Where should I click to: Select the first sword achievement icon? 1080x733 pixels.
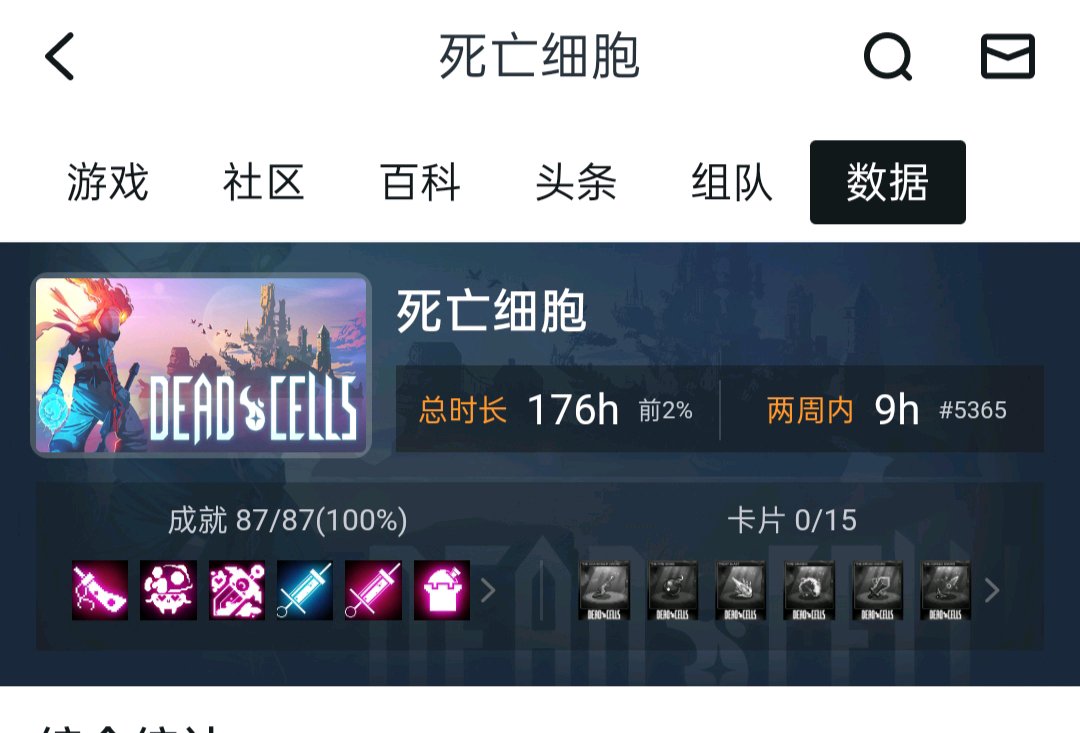[100, 590]
